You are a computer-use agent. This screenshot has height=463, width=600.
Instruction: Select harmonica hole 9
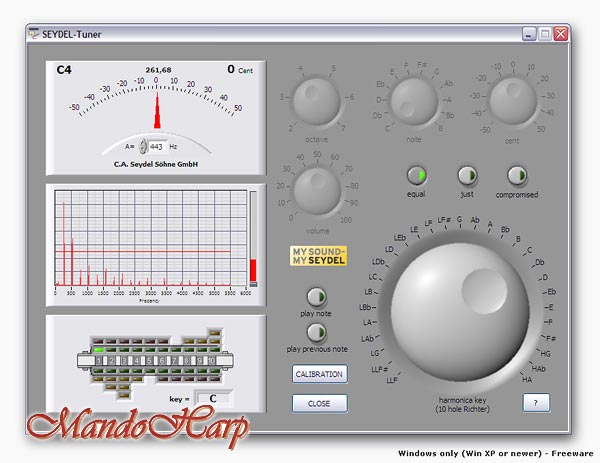(199, 360)
